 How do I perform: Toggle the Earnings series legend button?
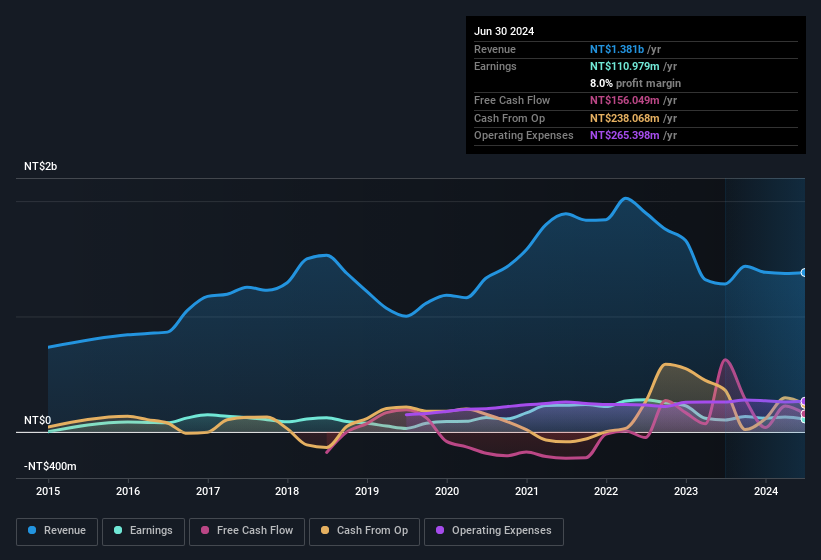[x=143, y=531]
